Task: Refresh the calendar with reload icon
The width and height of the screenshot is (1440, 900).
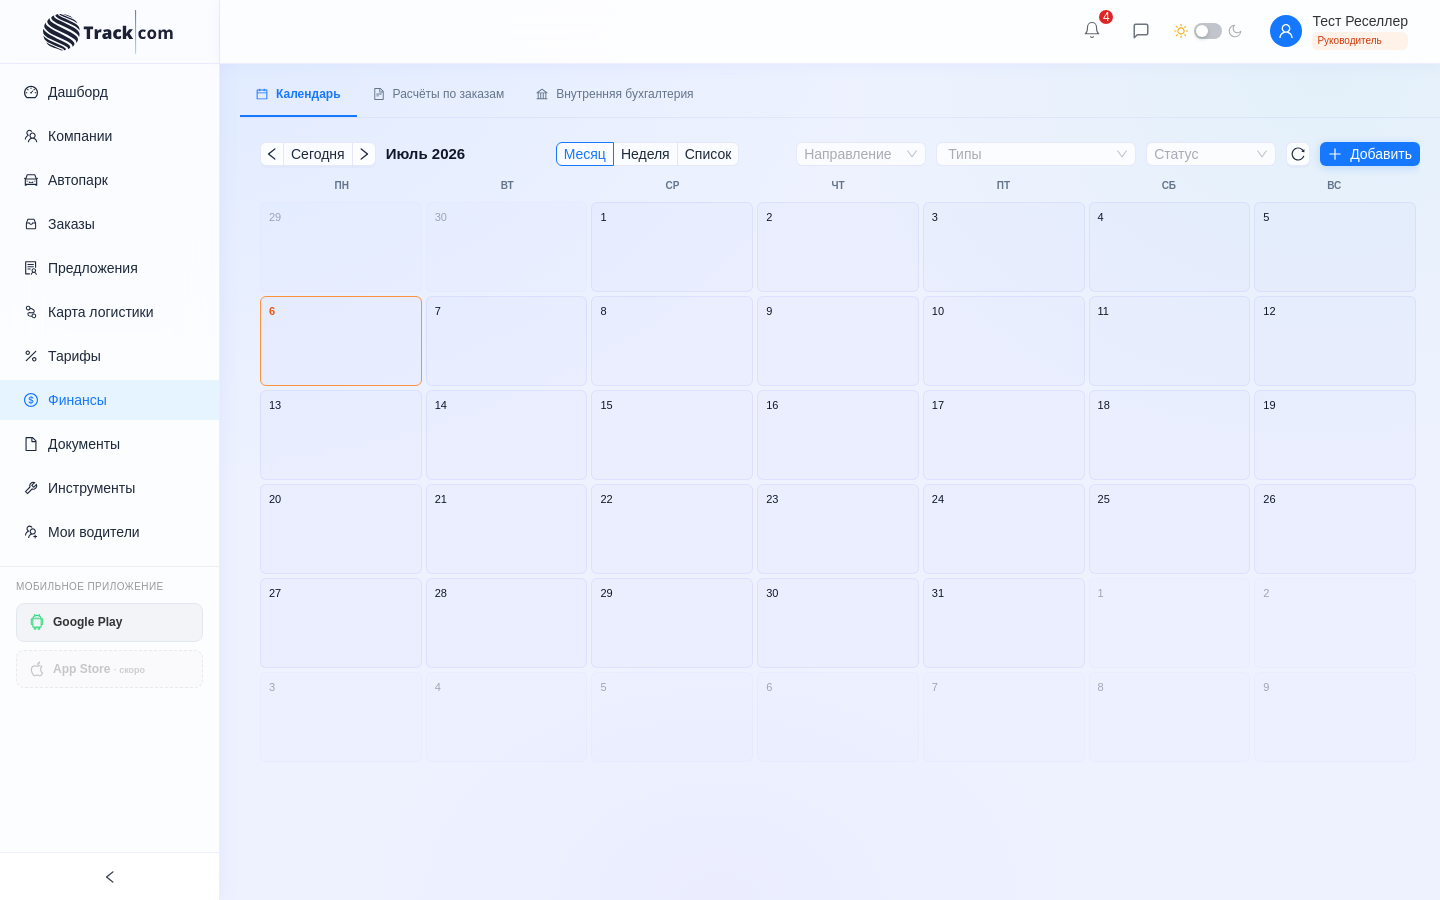Action: point(1298,154)
